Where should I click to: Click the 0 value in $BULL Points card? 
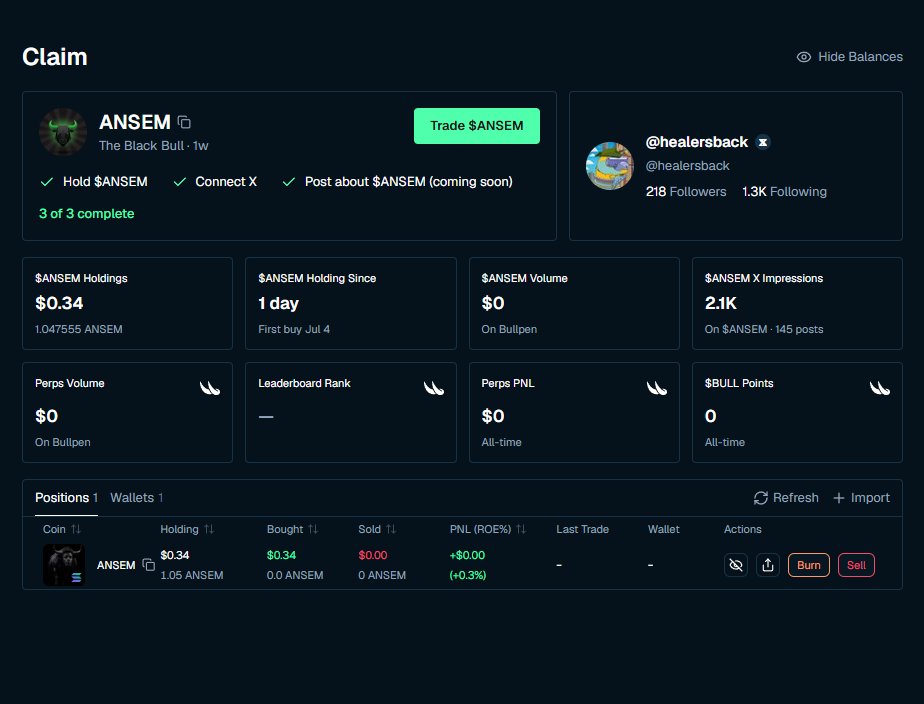[x=711, y=417]
